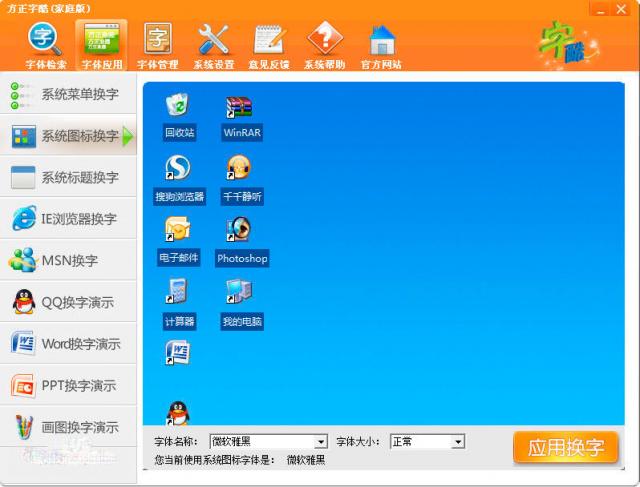Select 画图换字演示 in sidebar
The image size is (640, 487).
[68, 427]
